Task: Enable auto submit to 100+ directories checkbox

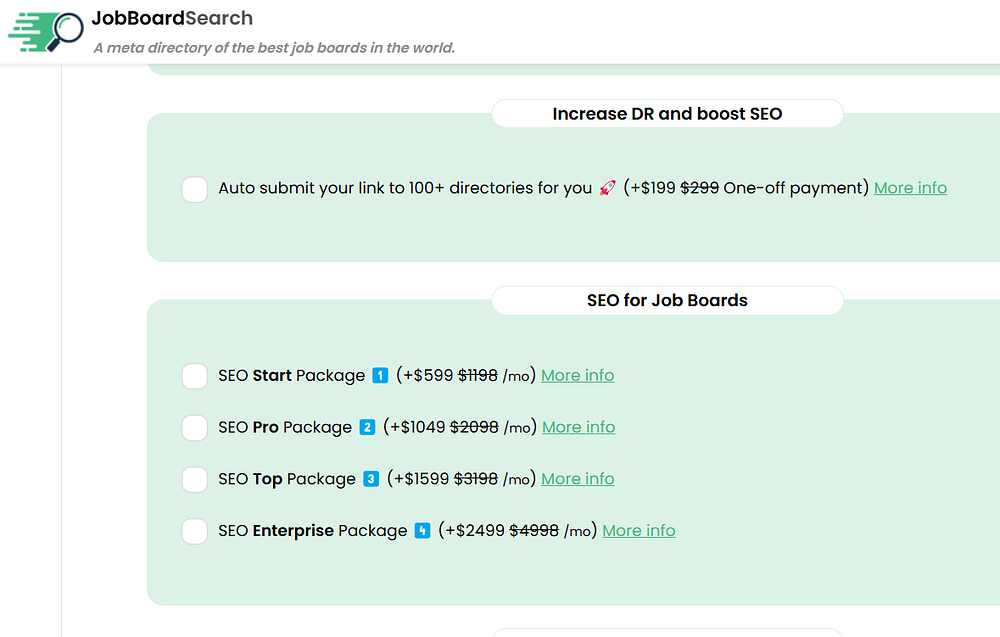Action: 195,189
